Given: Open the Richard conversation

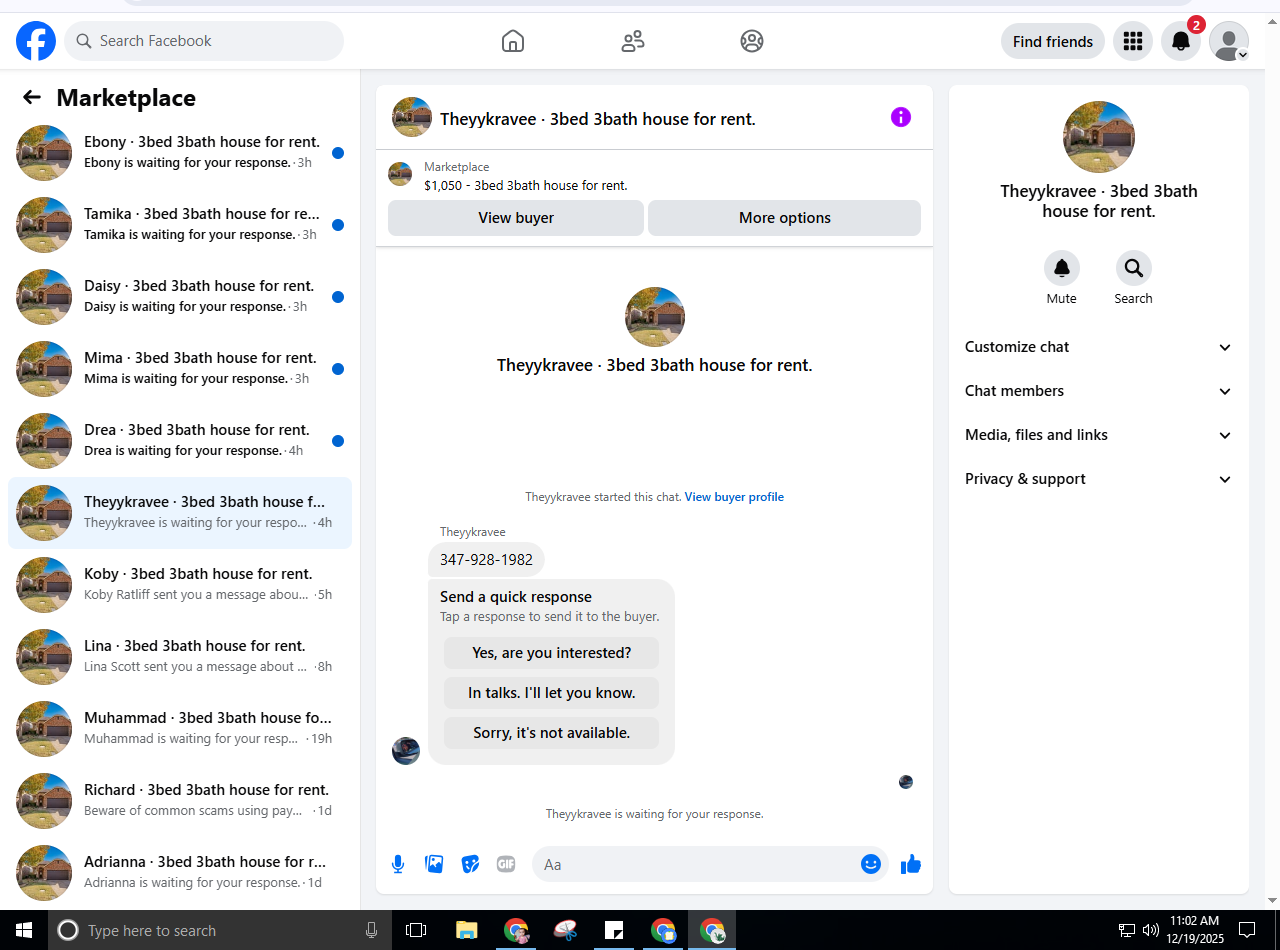Looking at the screenshot, I should tap(180, 801).
